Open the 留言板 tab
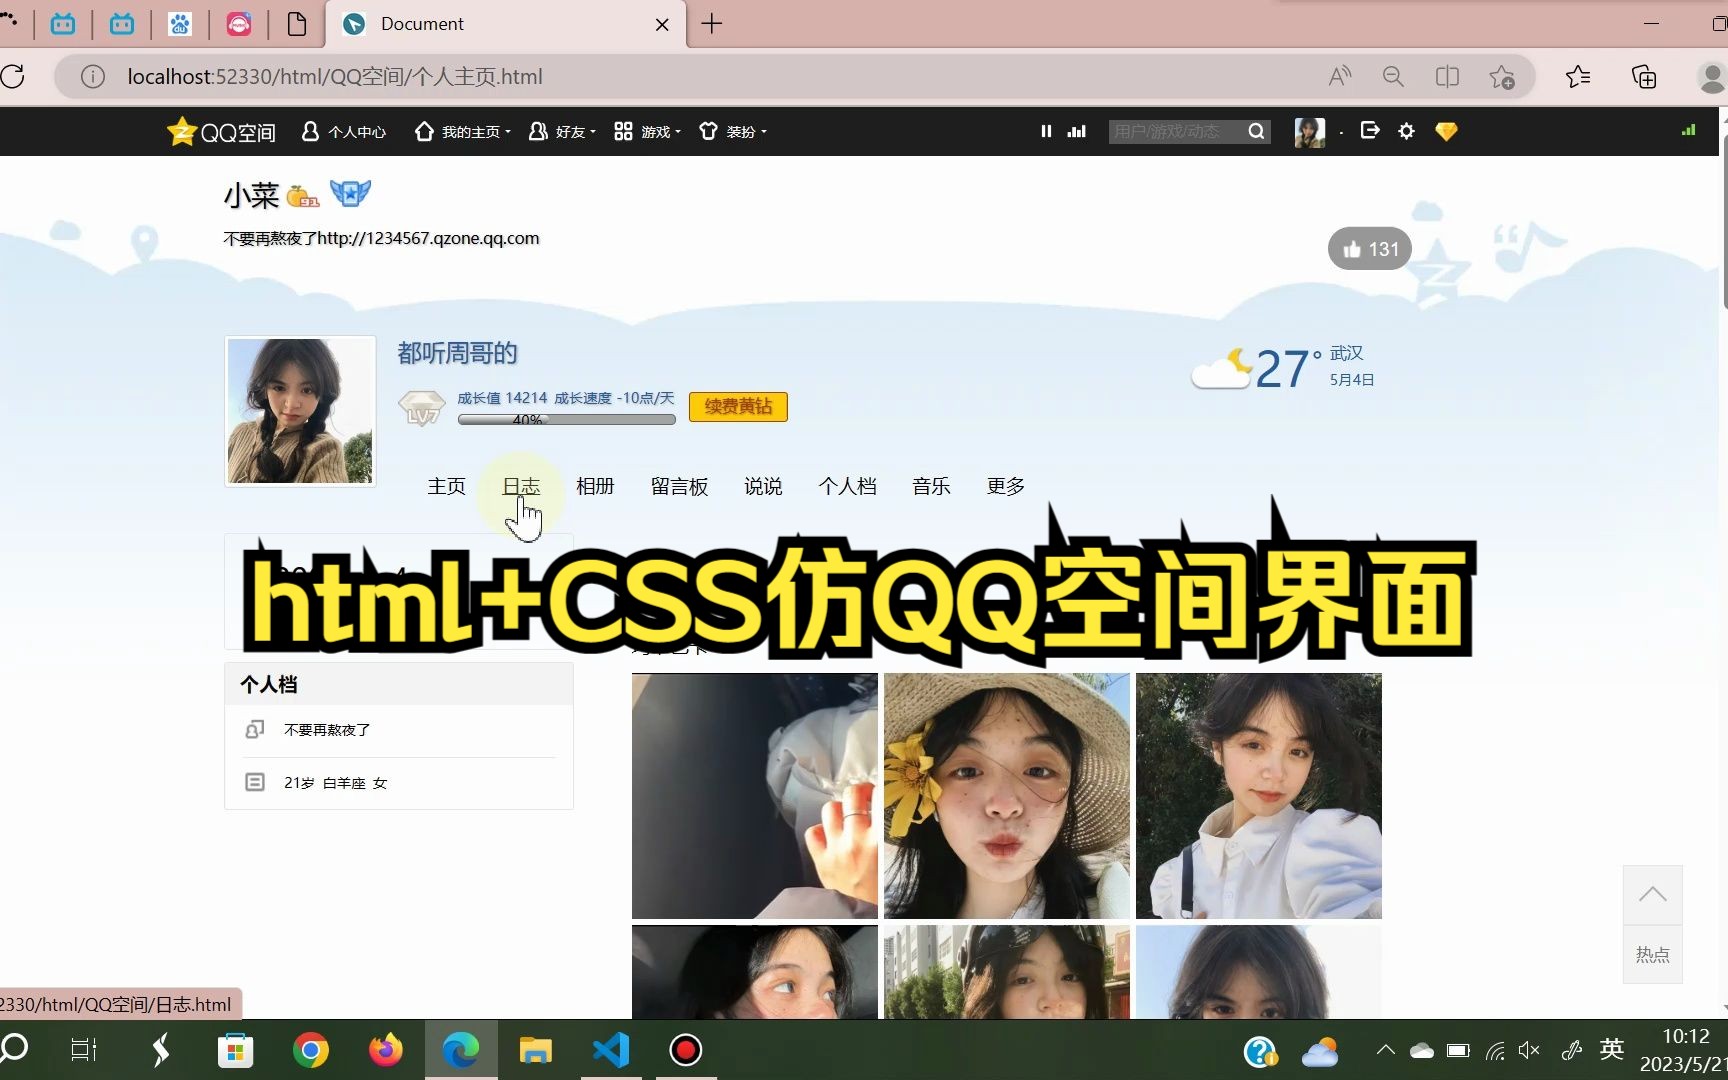The height and width of the screenshot is (1080, 1728). tap(679, 486)
